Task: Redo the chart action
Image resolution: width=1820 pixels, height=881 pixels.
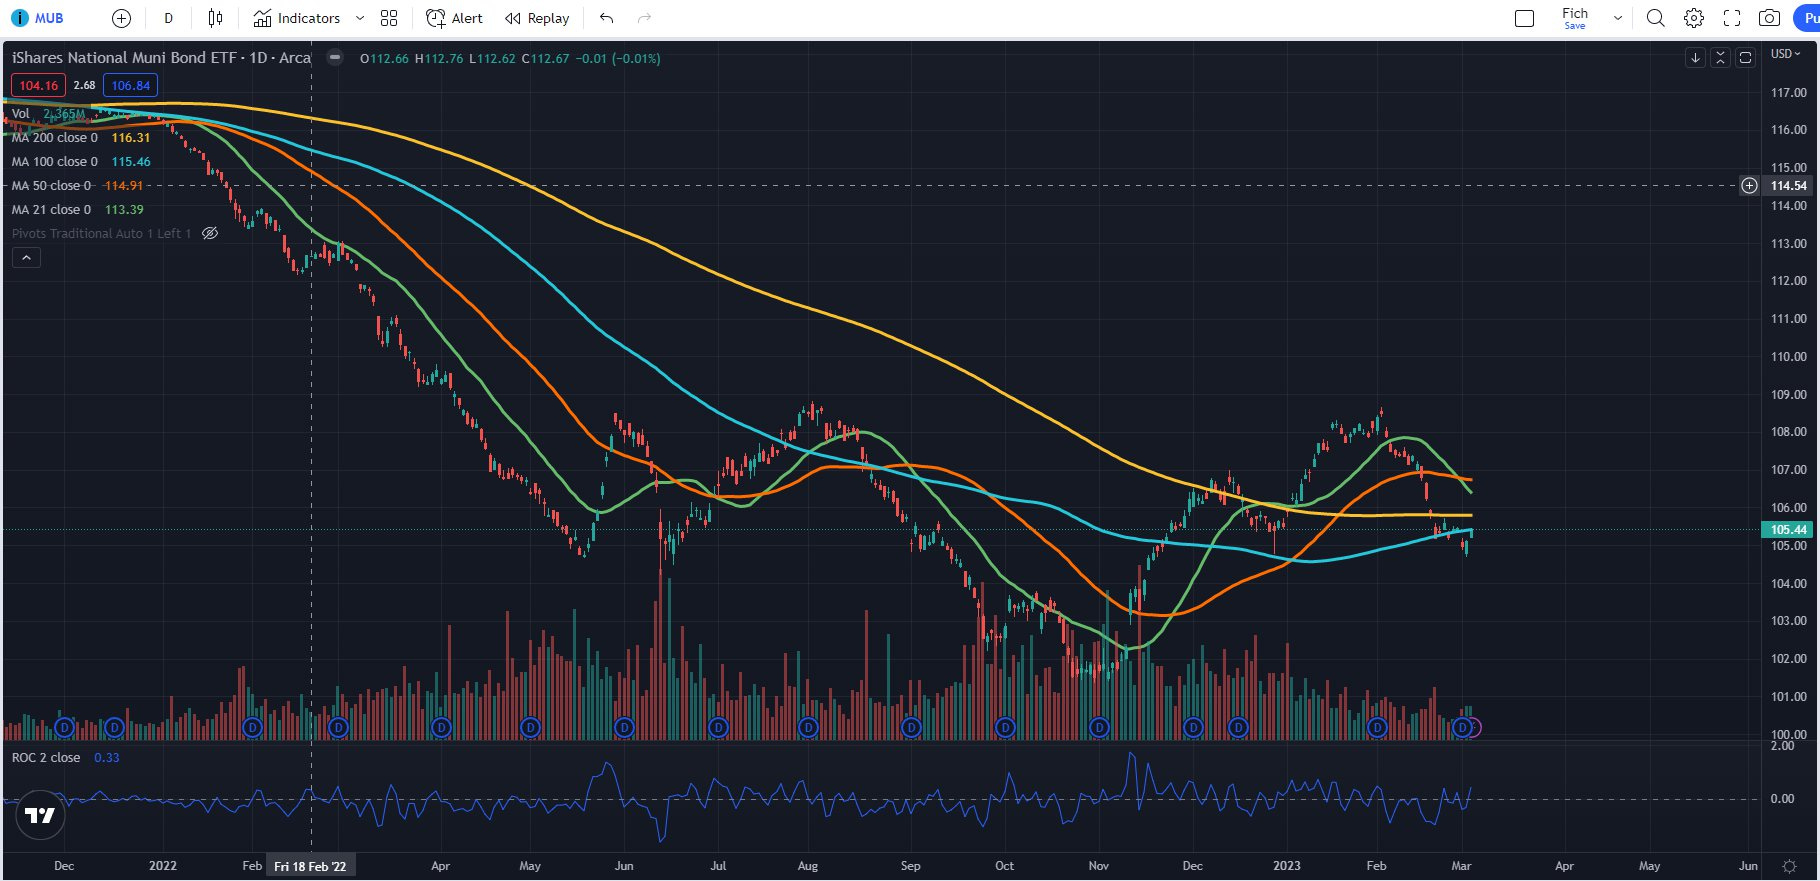Action: click(x=644, y=18)
